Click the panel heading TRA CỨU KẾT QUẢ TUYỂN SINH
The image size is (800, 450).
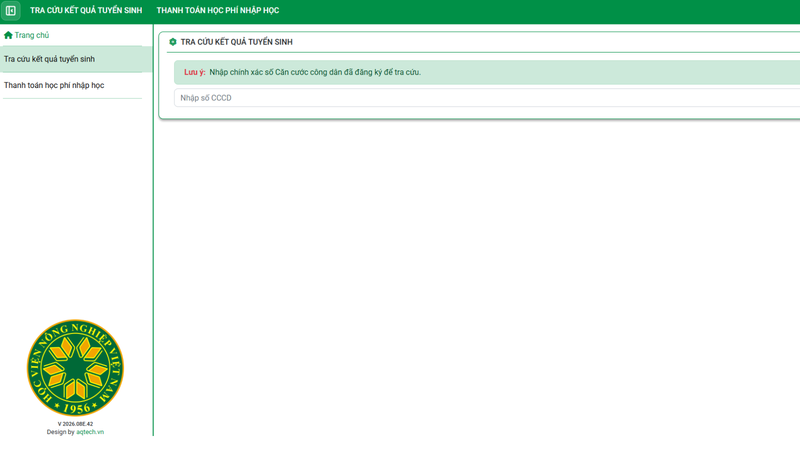click(x=237, y=42)
